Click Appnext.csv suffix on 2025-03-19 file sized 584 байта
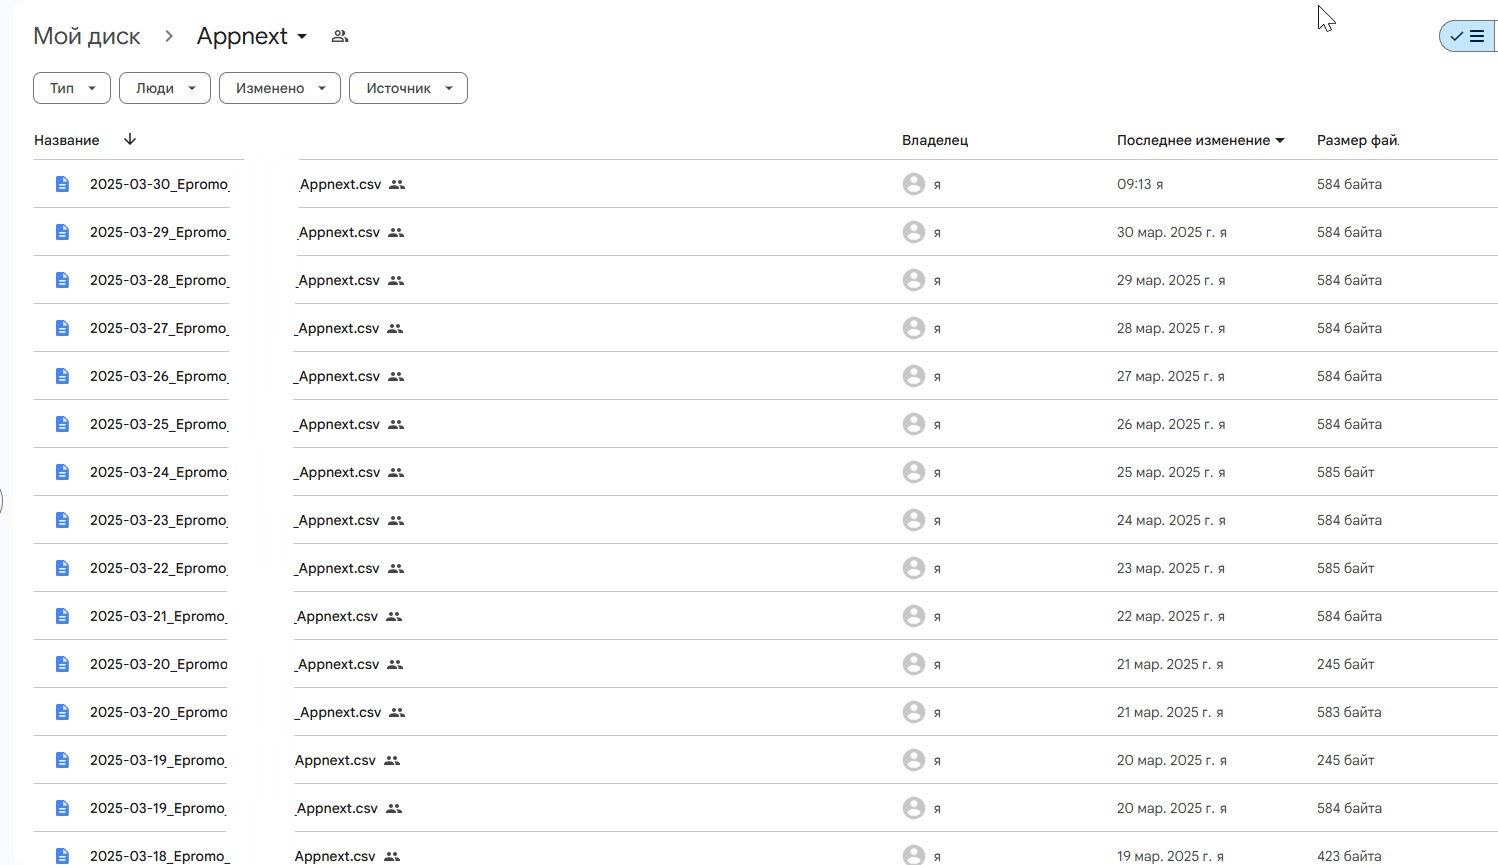Viewport: 1498px width, 865px height. [336, 808]
